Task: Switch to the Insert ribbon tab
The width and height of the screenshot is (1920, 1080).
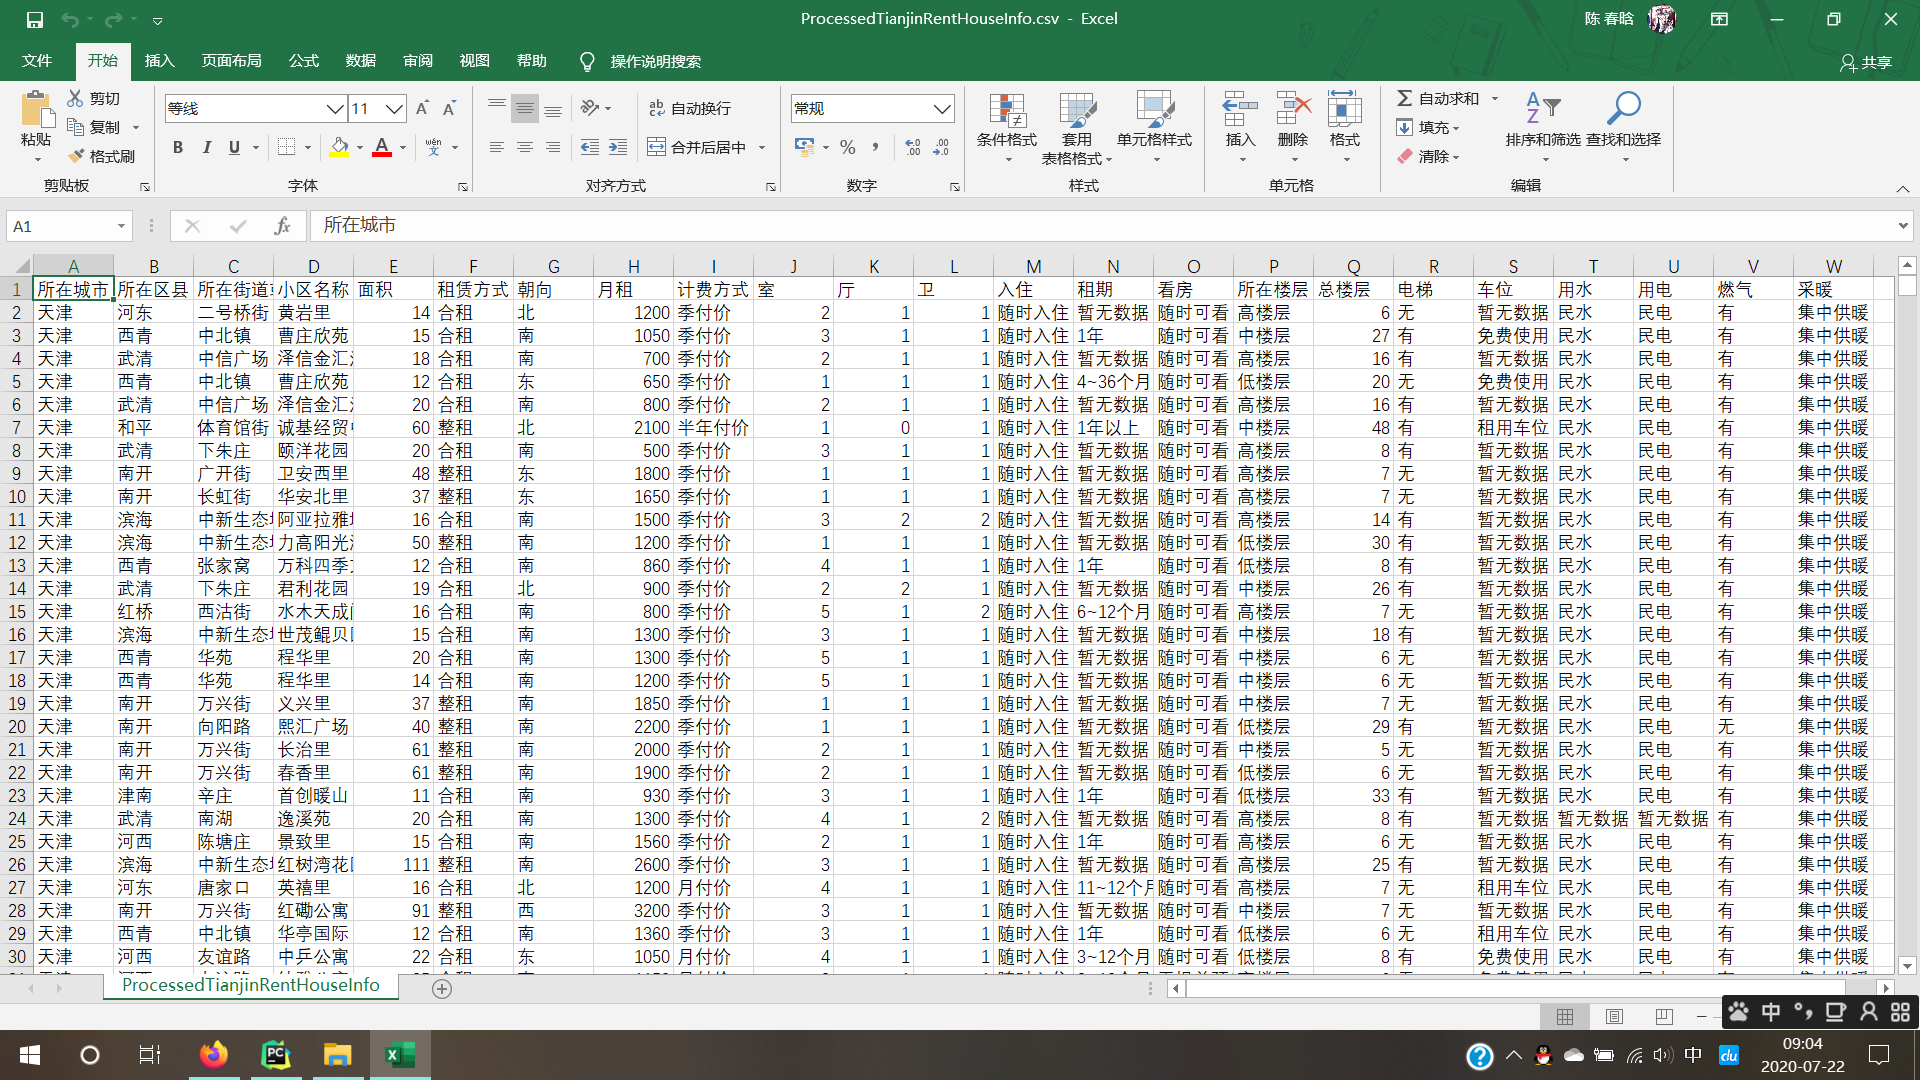Action: point(159,61)
